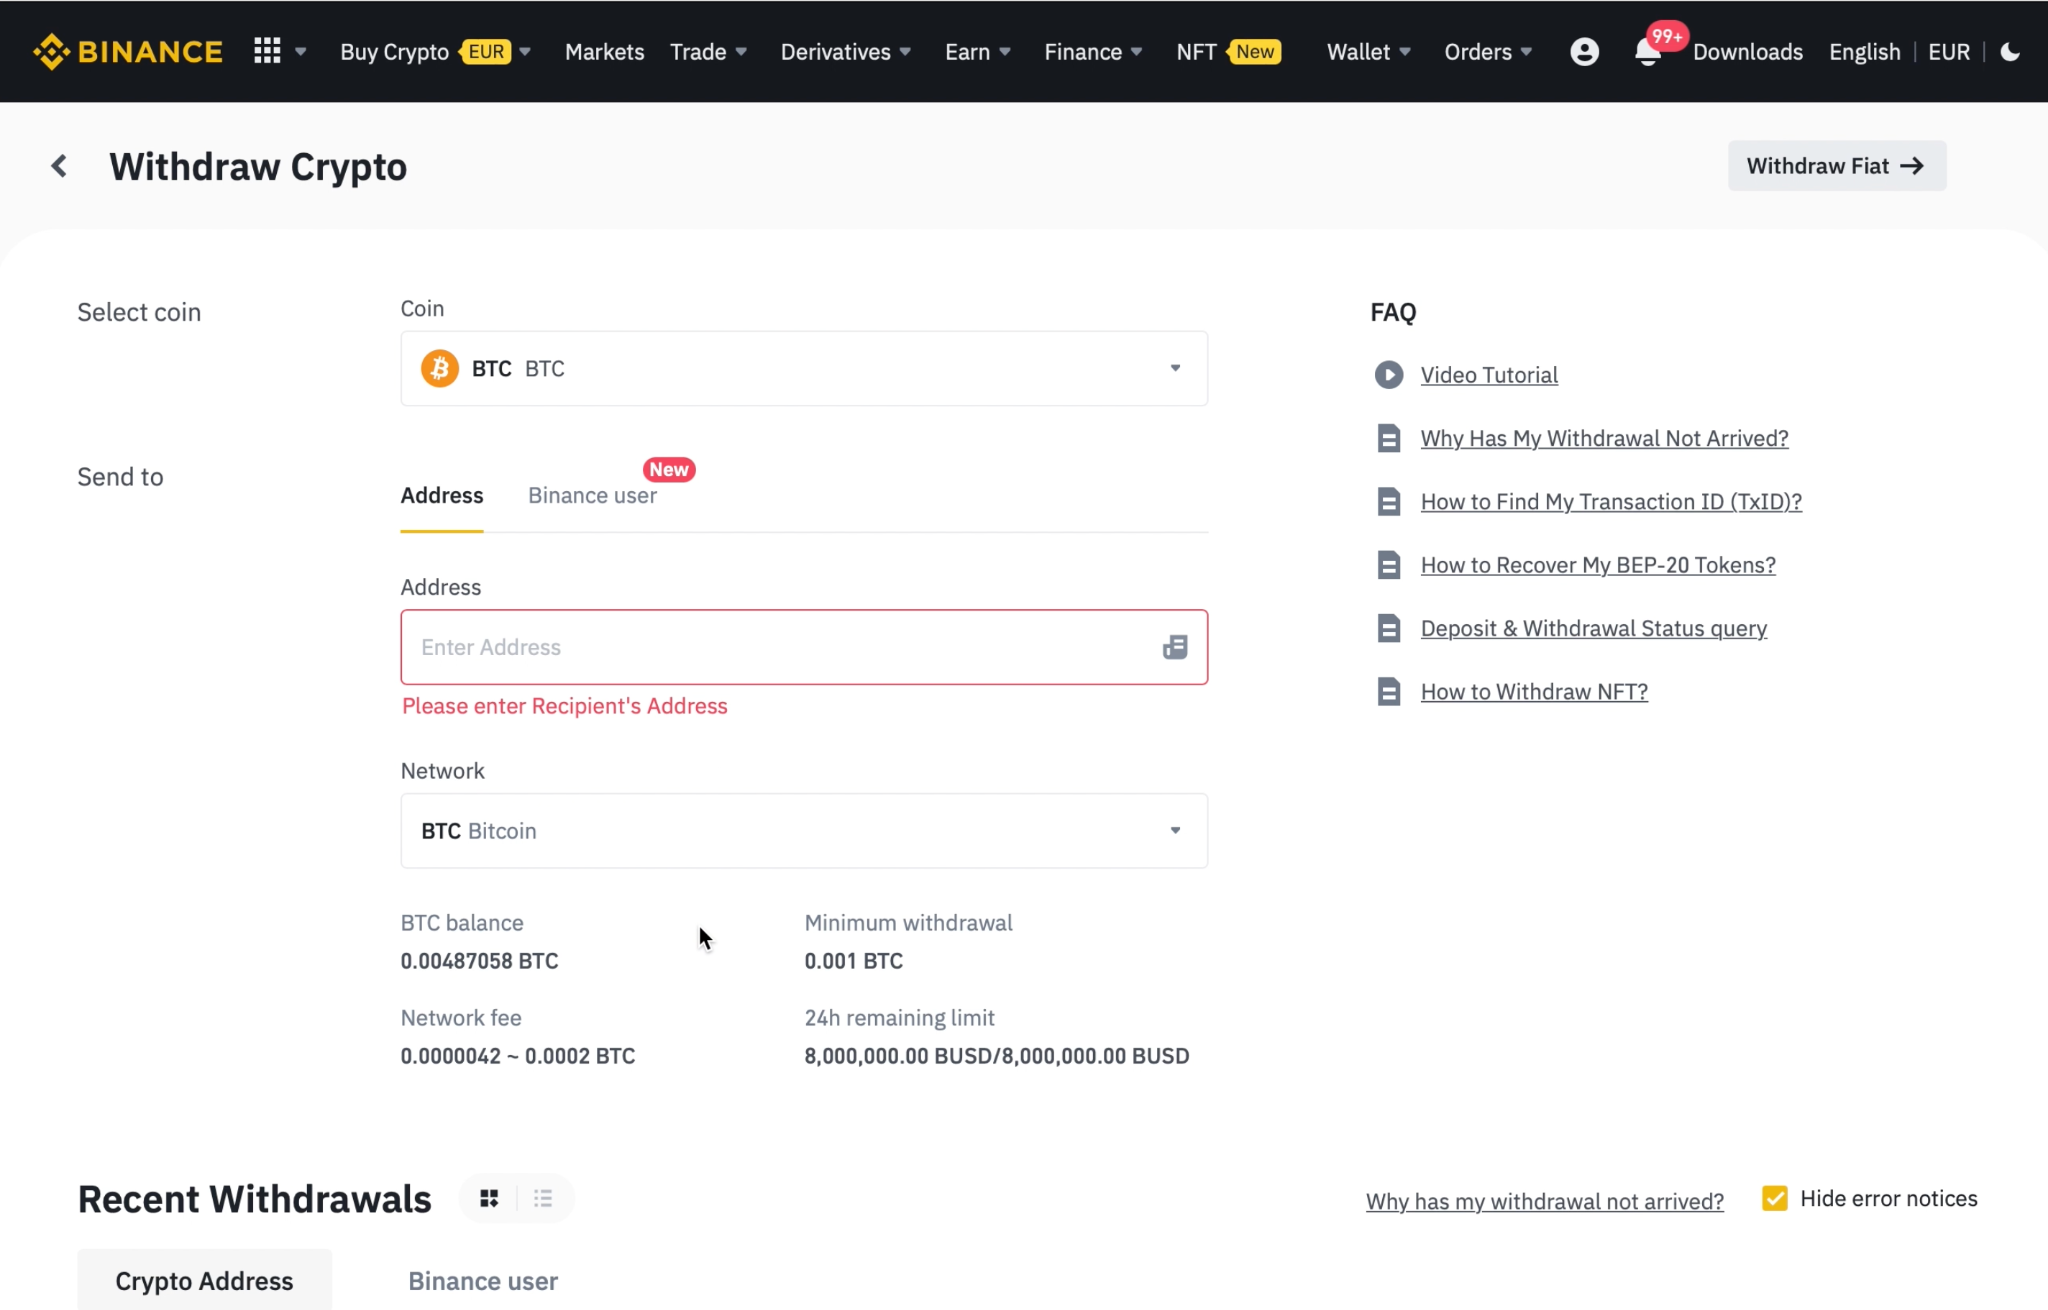Image resolution: width=2048 pixels, height=1310 pixels.
Task: Click document icon beside How to Withdraw NFT
Action: click(x=1388, y=691)
